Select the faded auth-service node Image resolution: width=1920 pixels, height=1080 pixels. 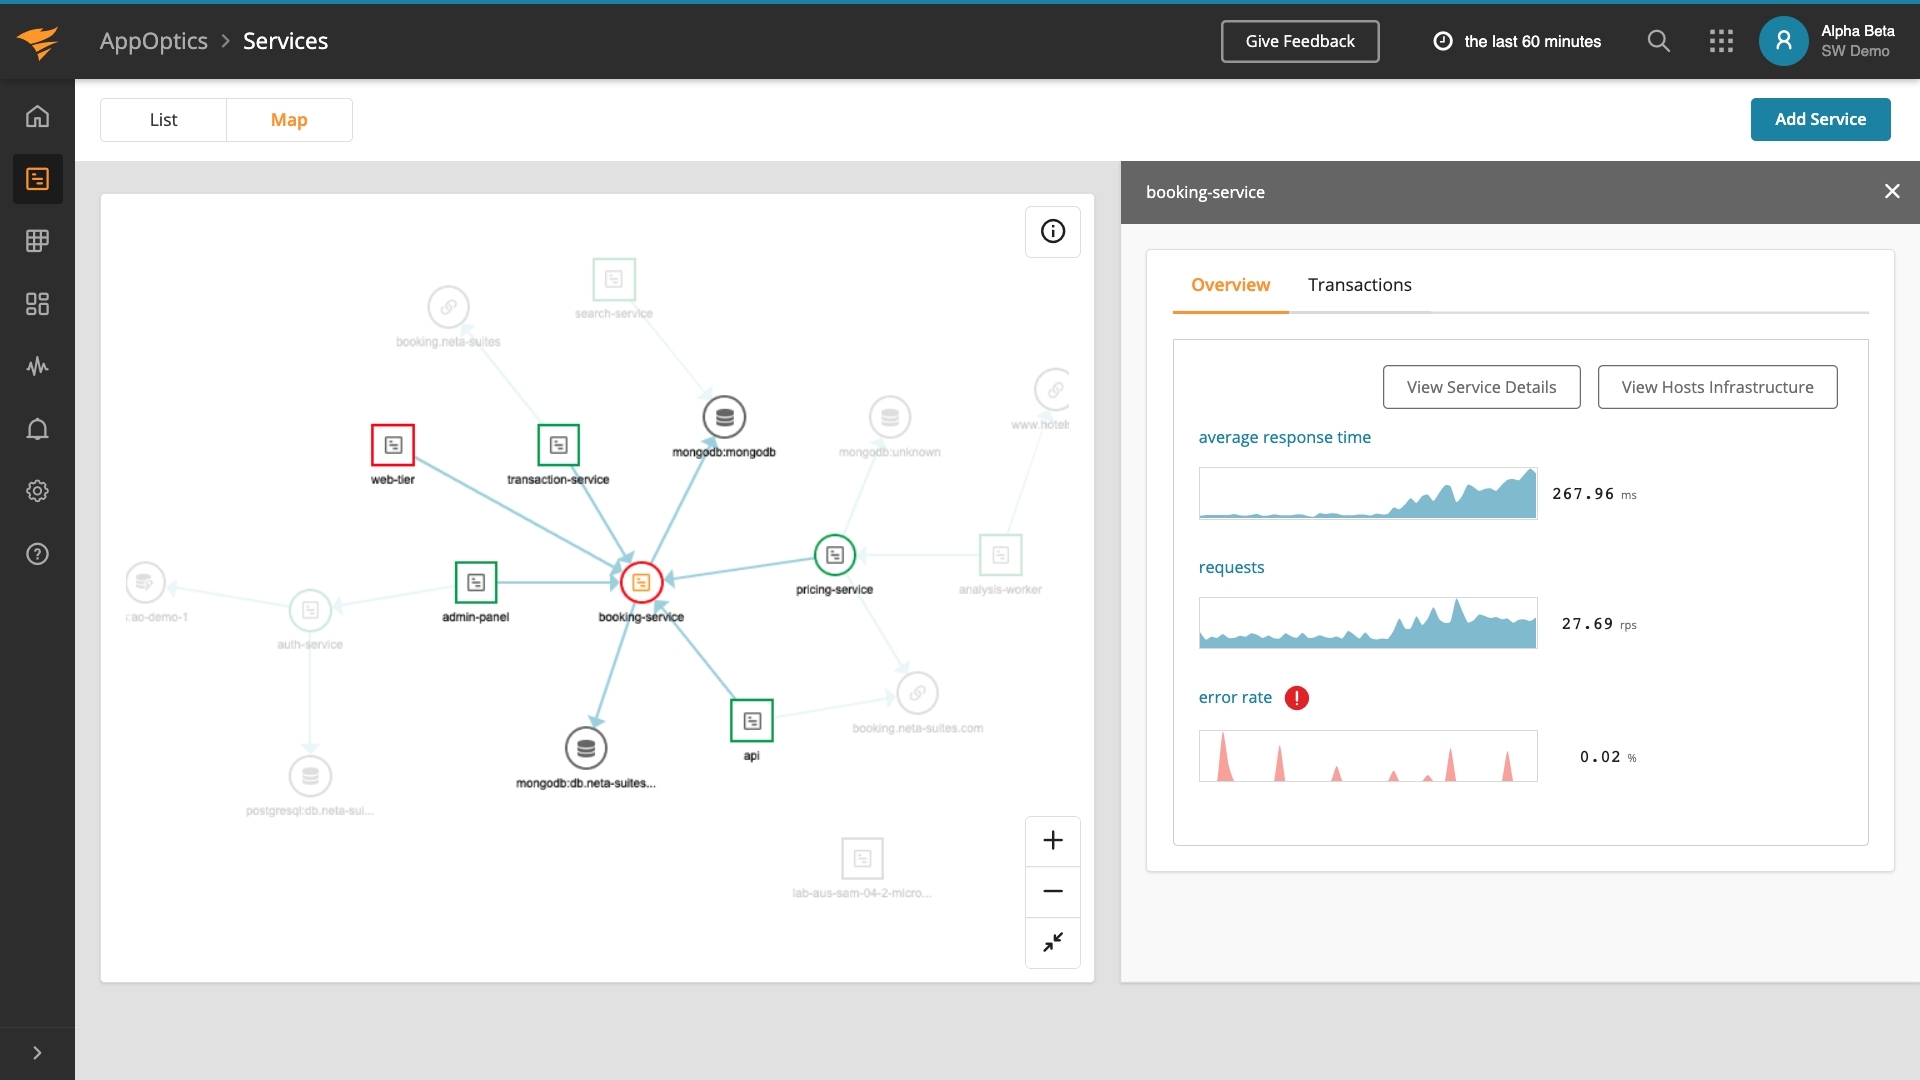coord(310,610)
